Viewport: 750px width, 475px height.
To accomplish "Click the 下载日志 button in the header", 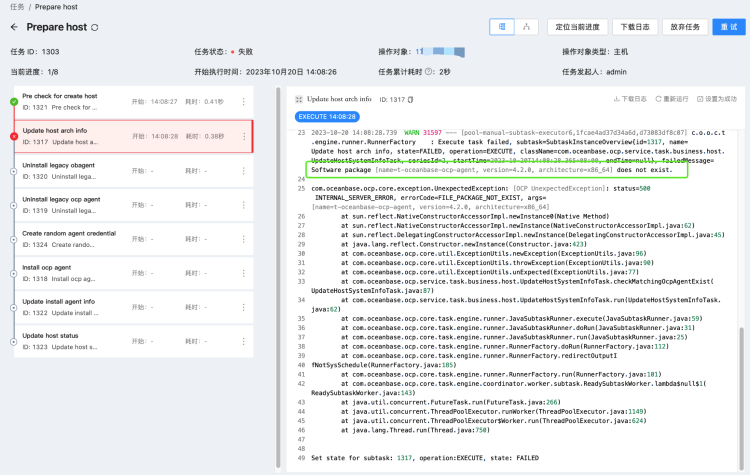I will [635, 27].
